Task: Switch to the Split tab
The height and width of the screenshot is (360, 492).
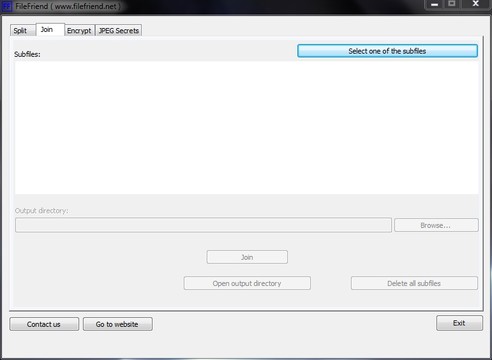Action: [22, 31]
